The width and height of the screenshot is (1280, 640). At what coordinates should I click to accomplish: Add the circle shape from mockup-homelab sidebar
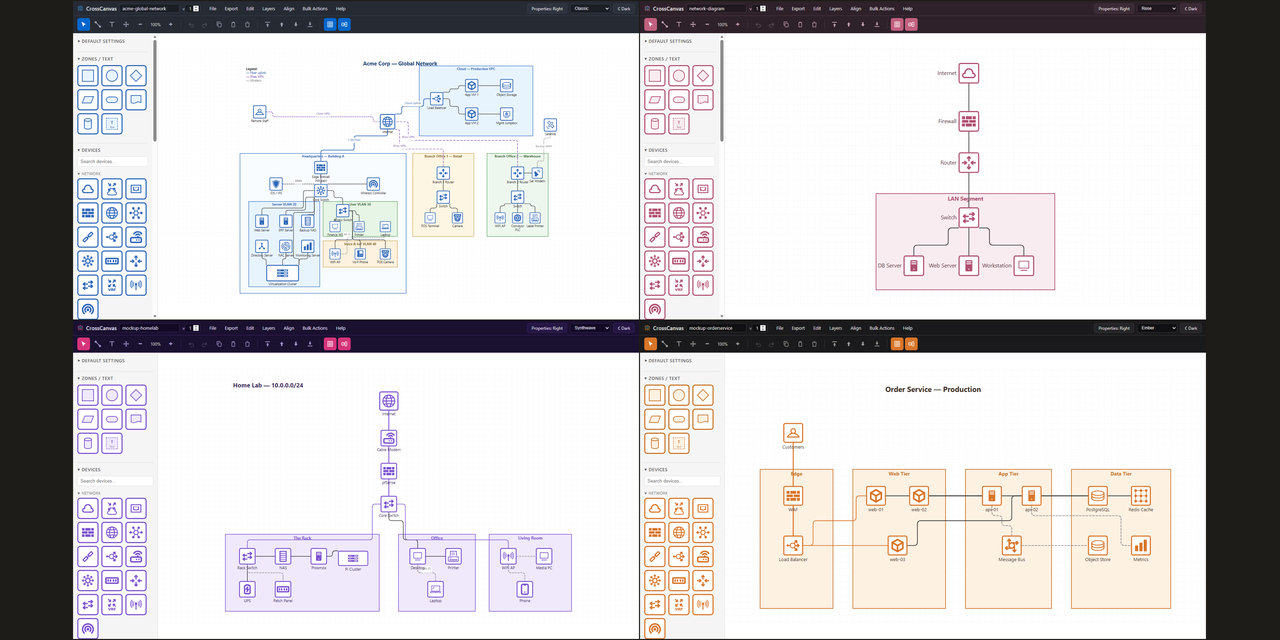[x=112, y=395]
